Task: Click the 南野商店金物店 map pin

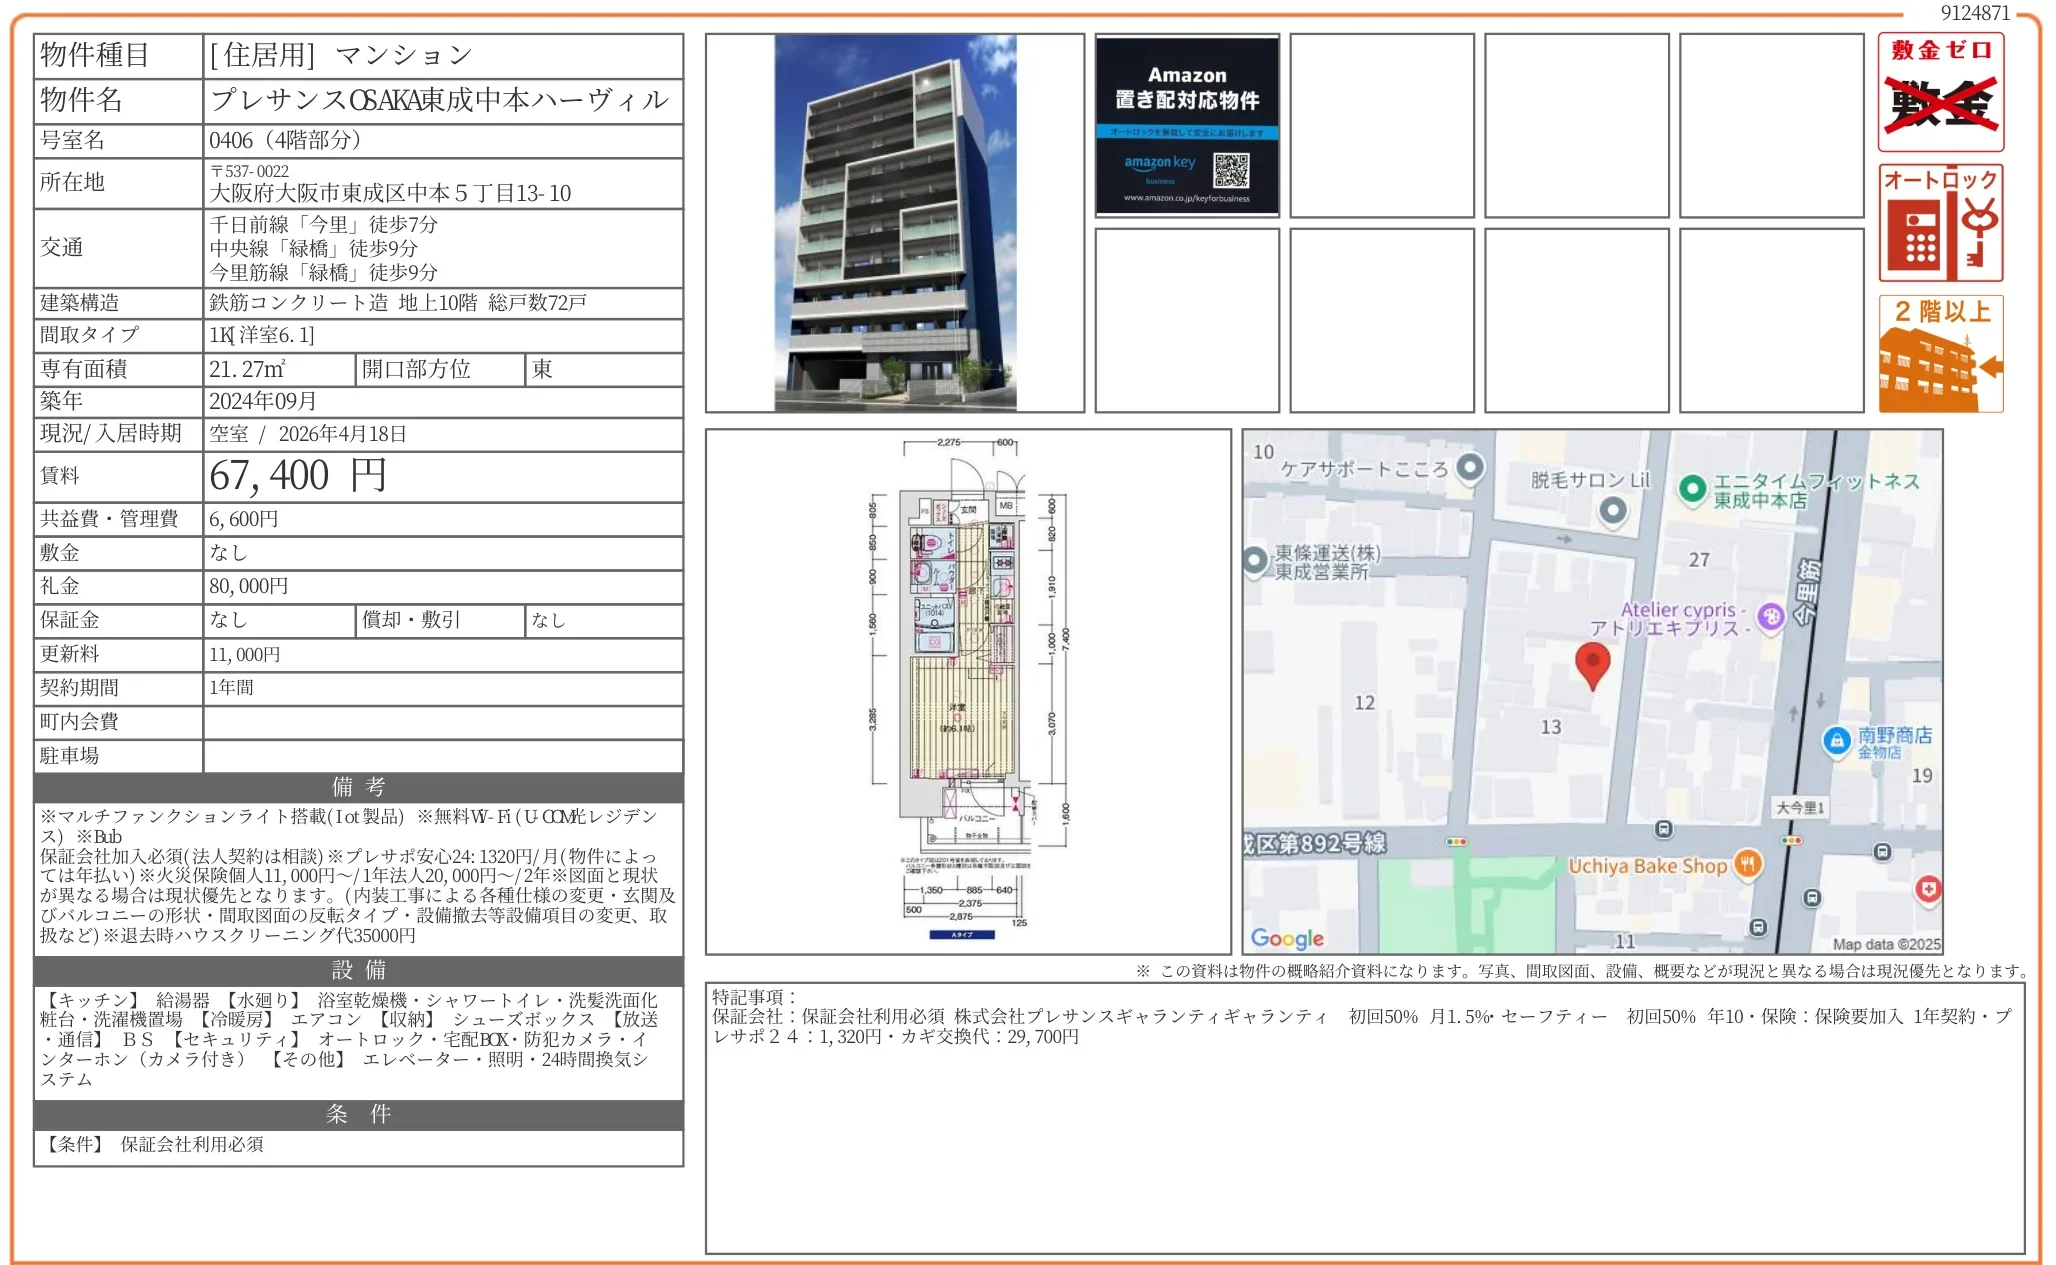Action: tap(1837, 743)
